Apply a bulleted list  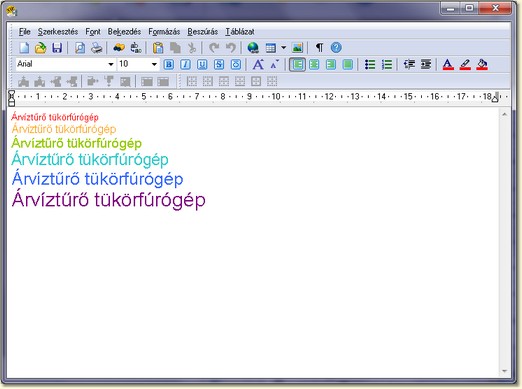click(370, 64)
